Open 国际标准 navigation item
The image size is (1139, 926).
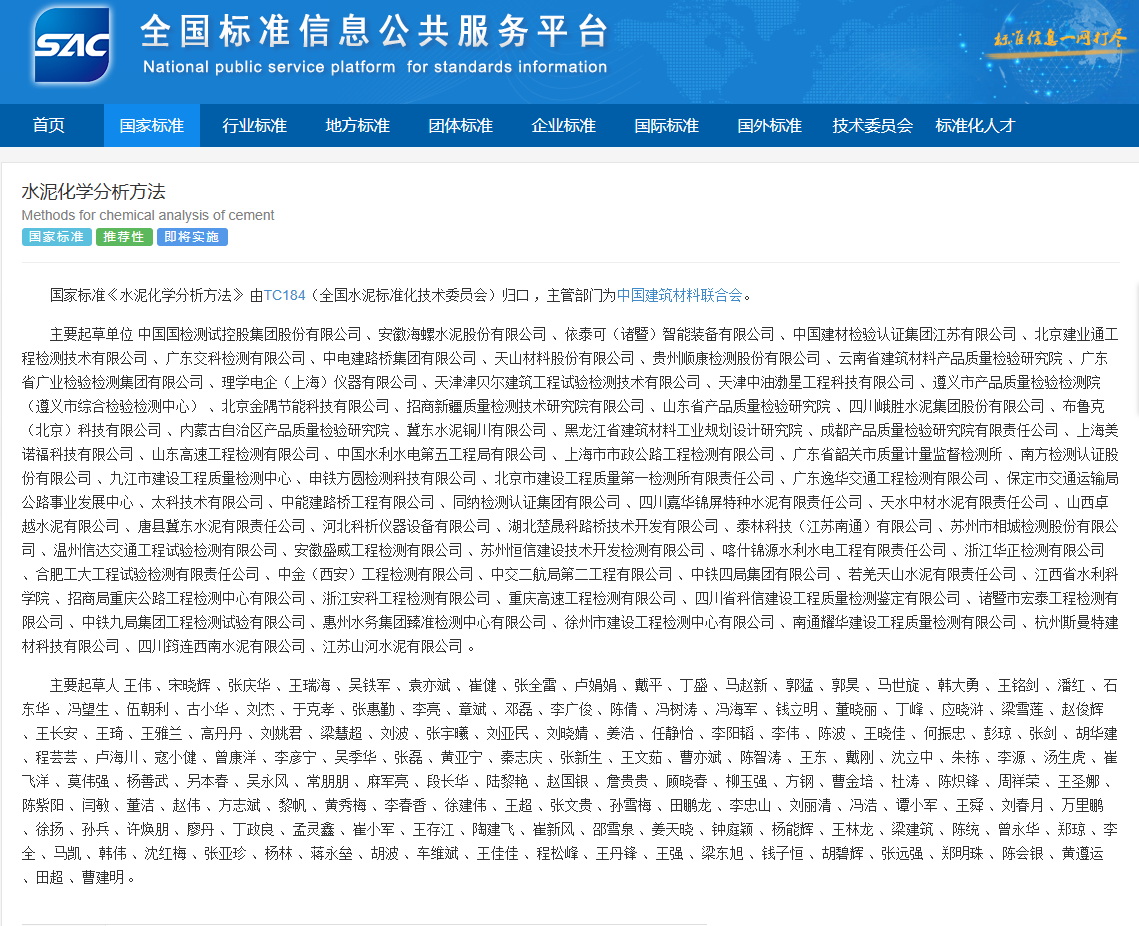pos(666,126)
